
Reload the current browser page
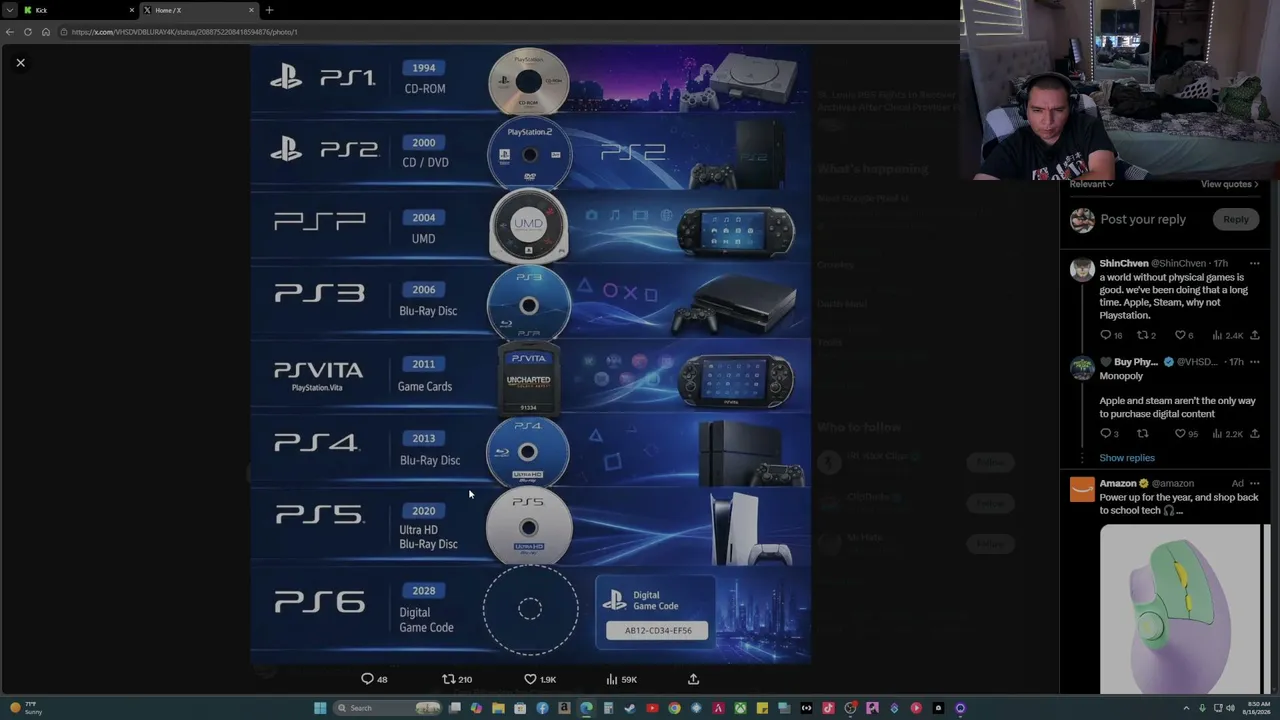pyautogui.click(x=28, y=32)
